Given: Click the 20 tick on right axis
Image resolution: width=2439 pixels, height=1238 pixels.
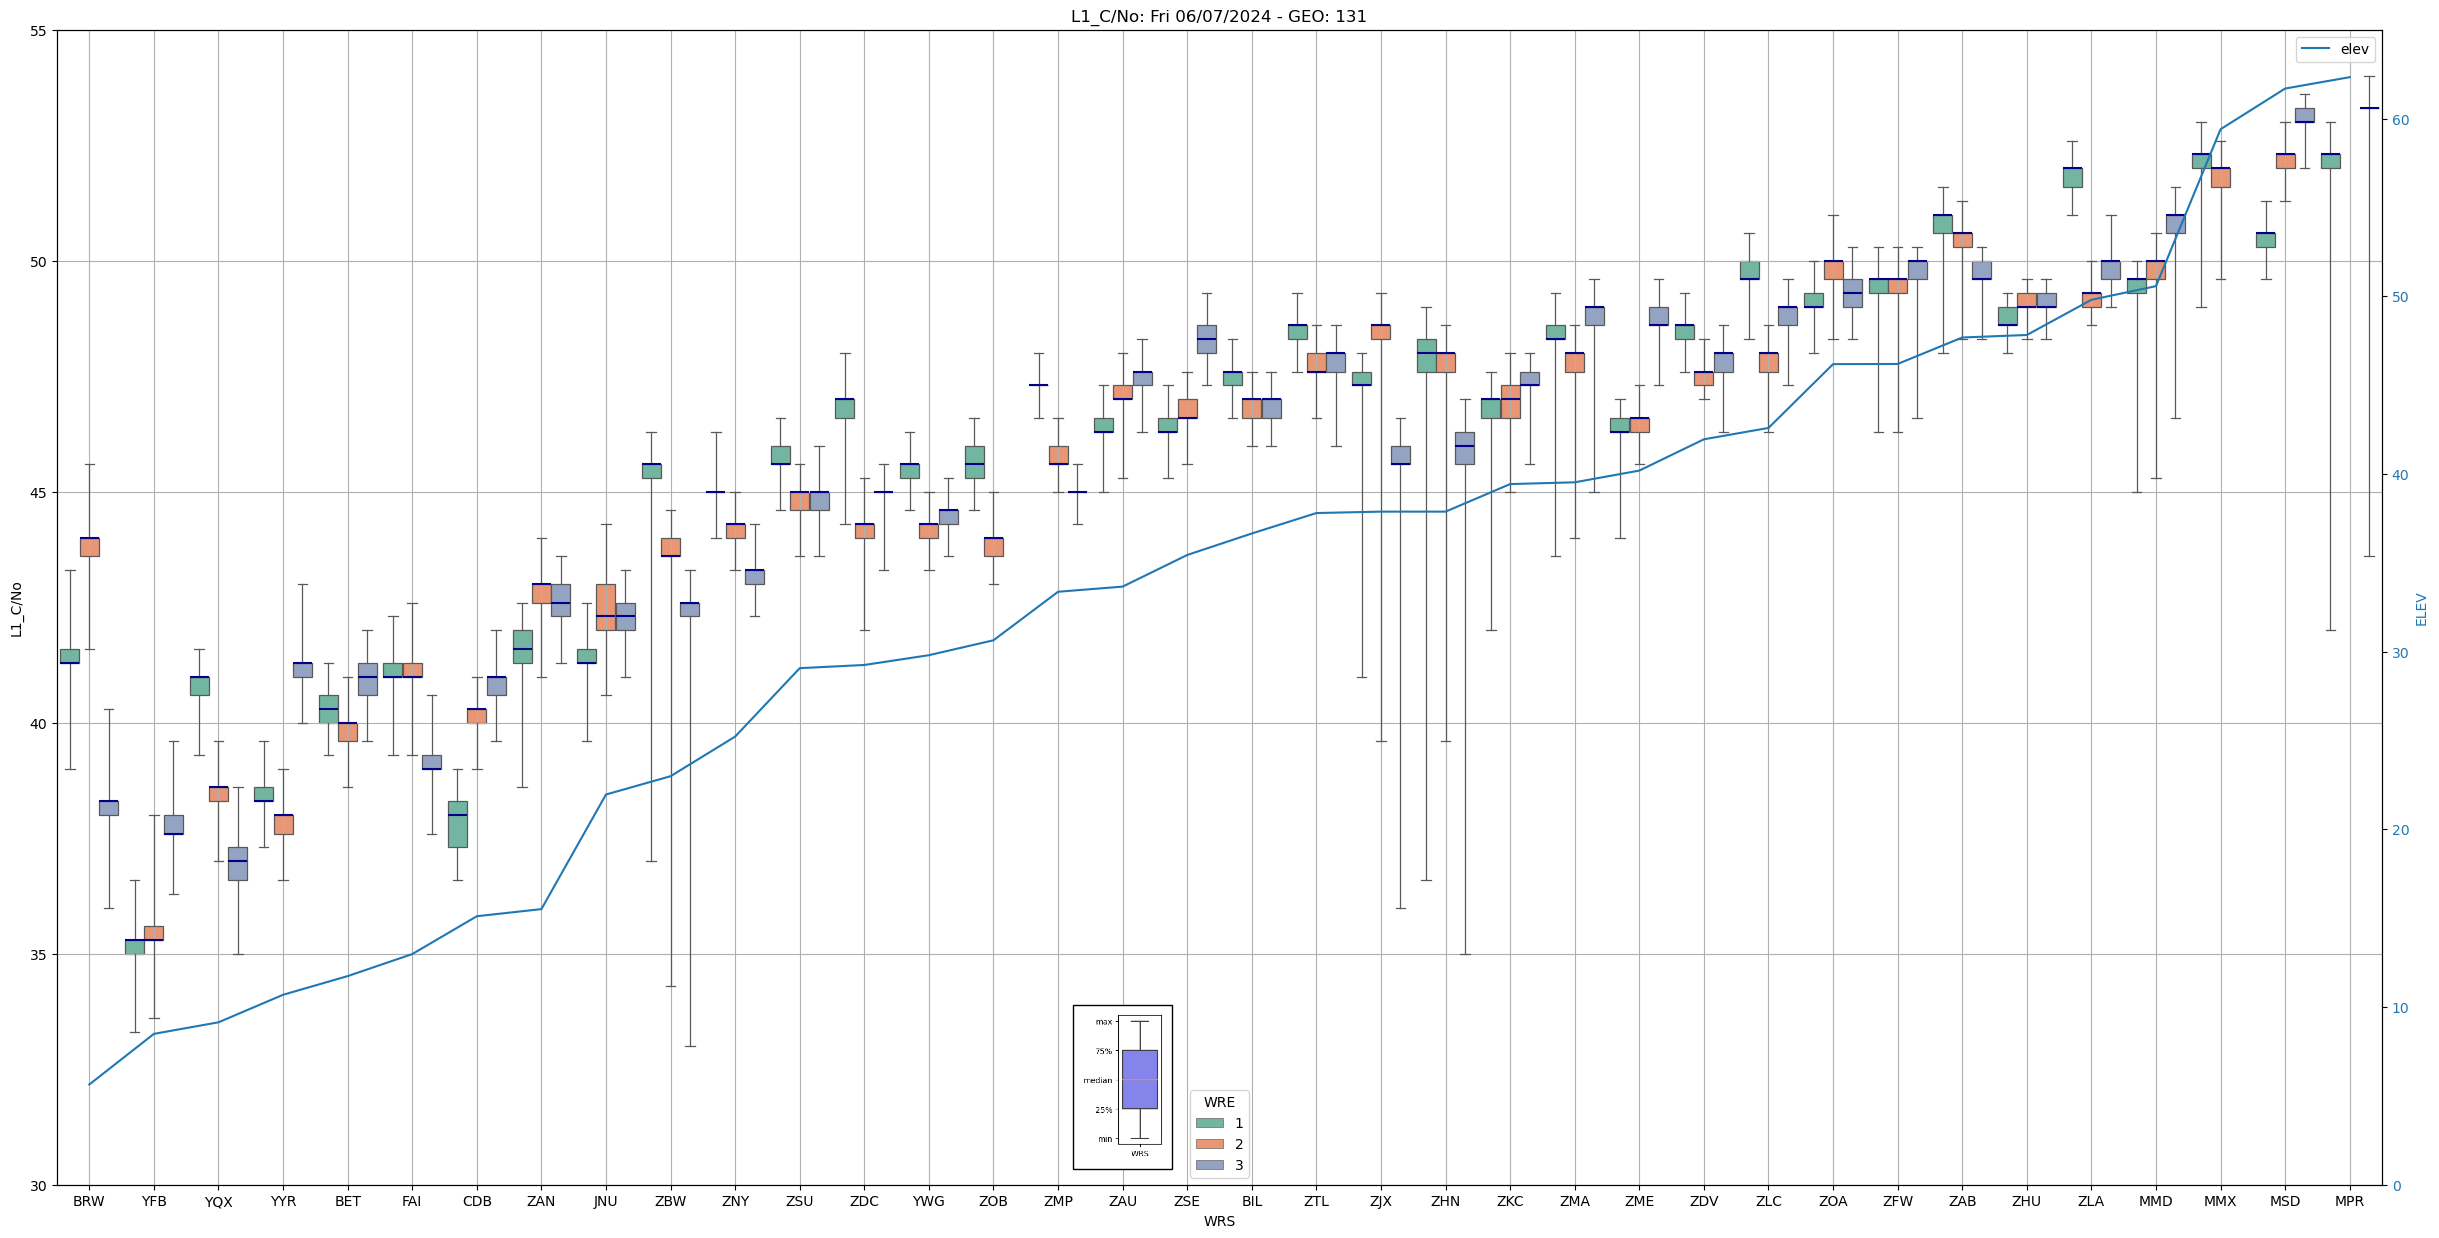Looking at the screenshot, I should (x=2400, y=830).
